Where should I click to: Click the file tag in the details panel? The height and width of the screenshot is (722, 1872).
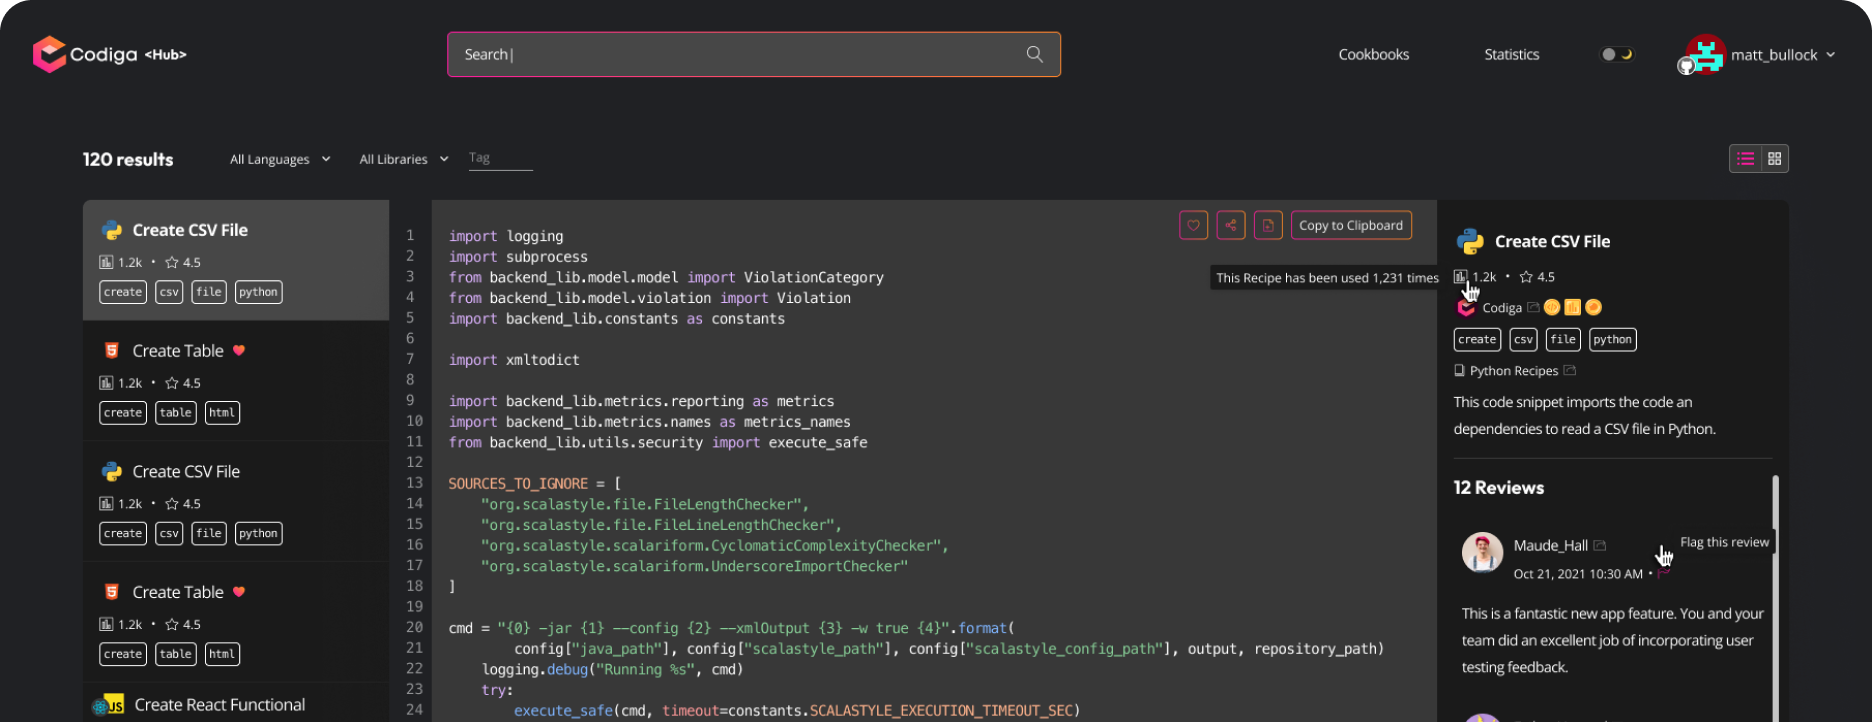pos(1563,340)
